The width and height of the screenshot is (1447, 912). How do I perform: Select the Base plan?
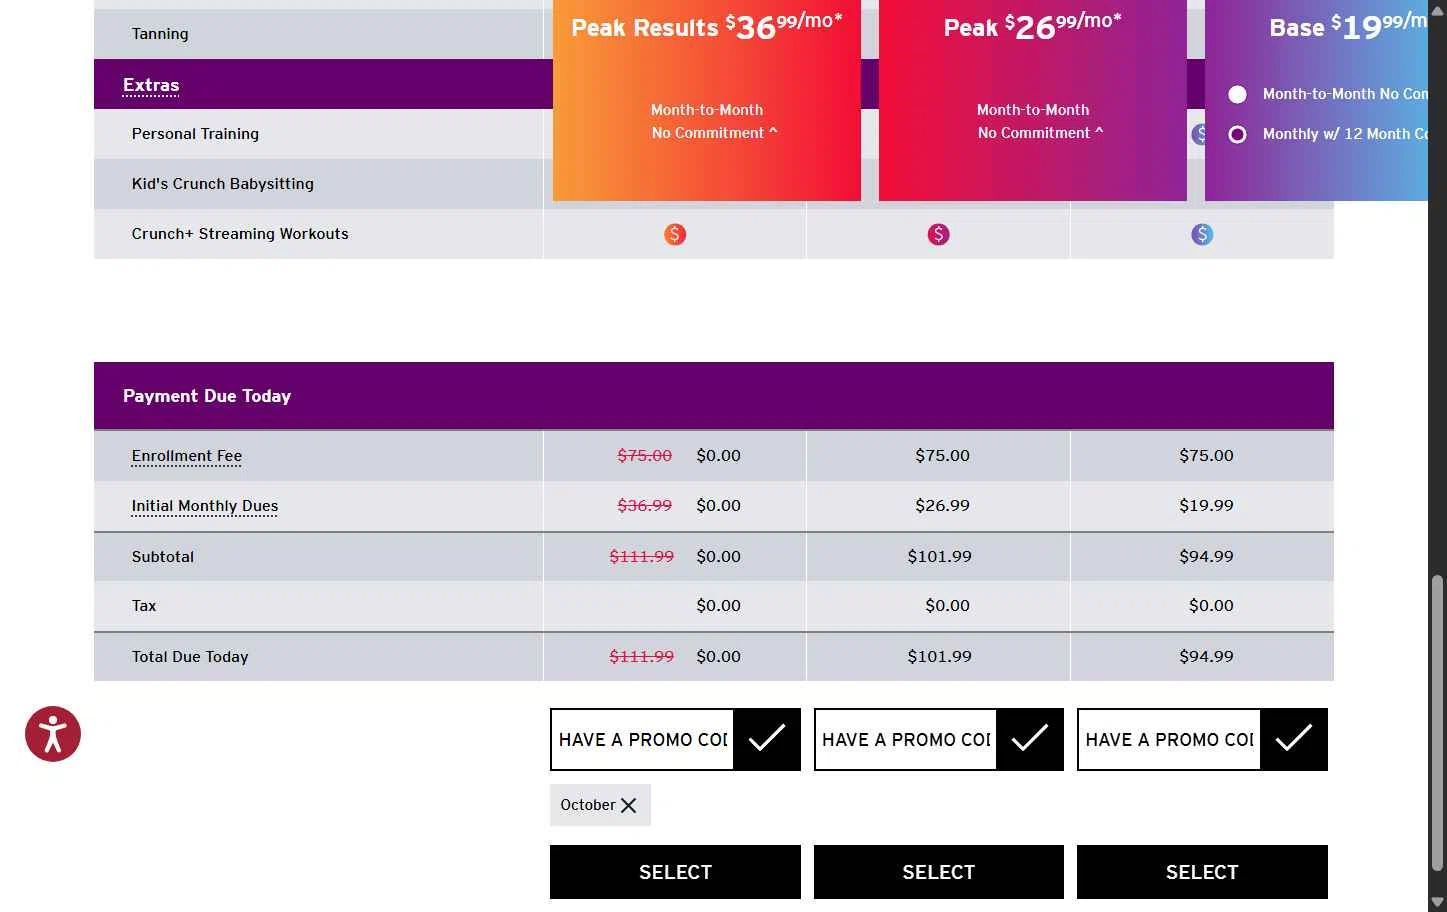(1202, 872)
